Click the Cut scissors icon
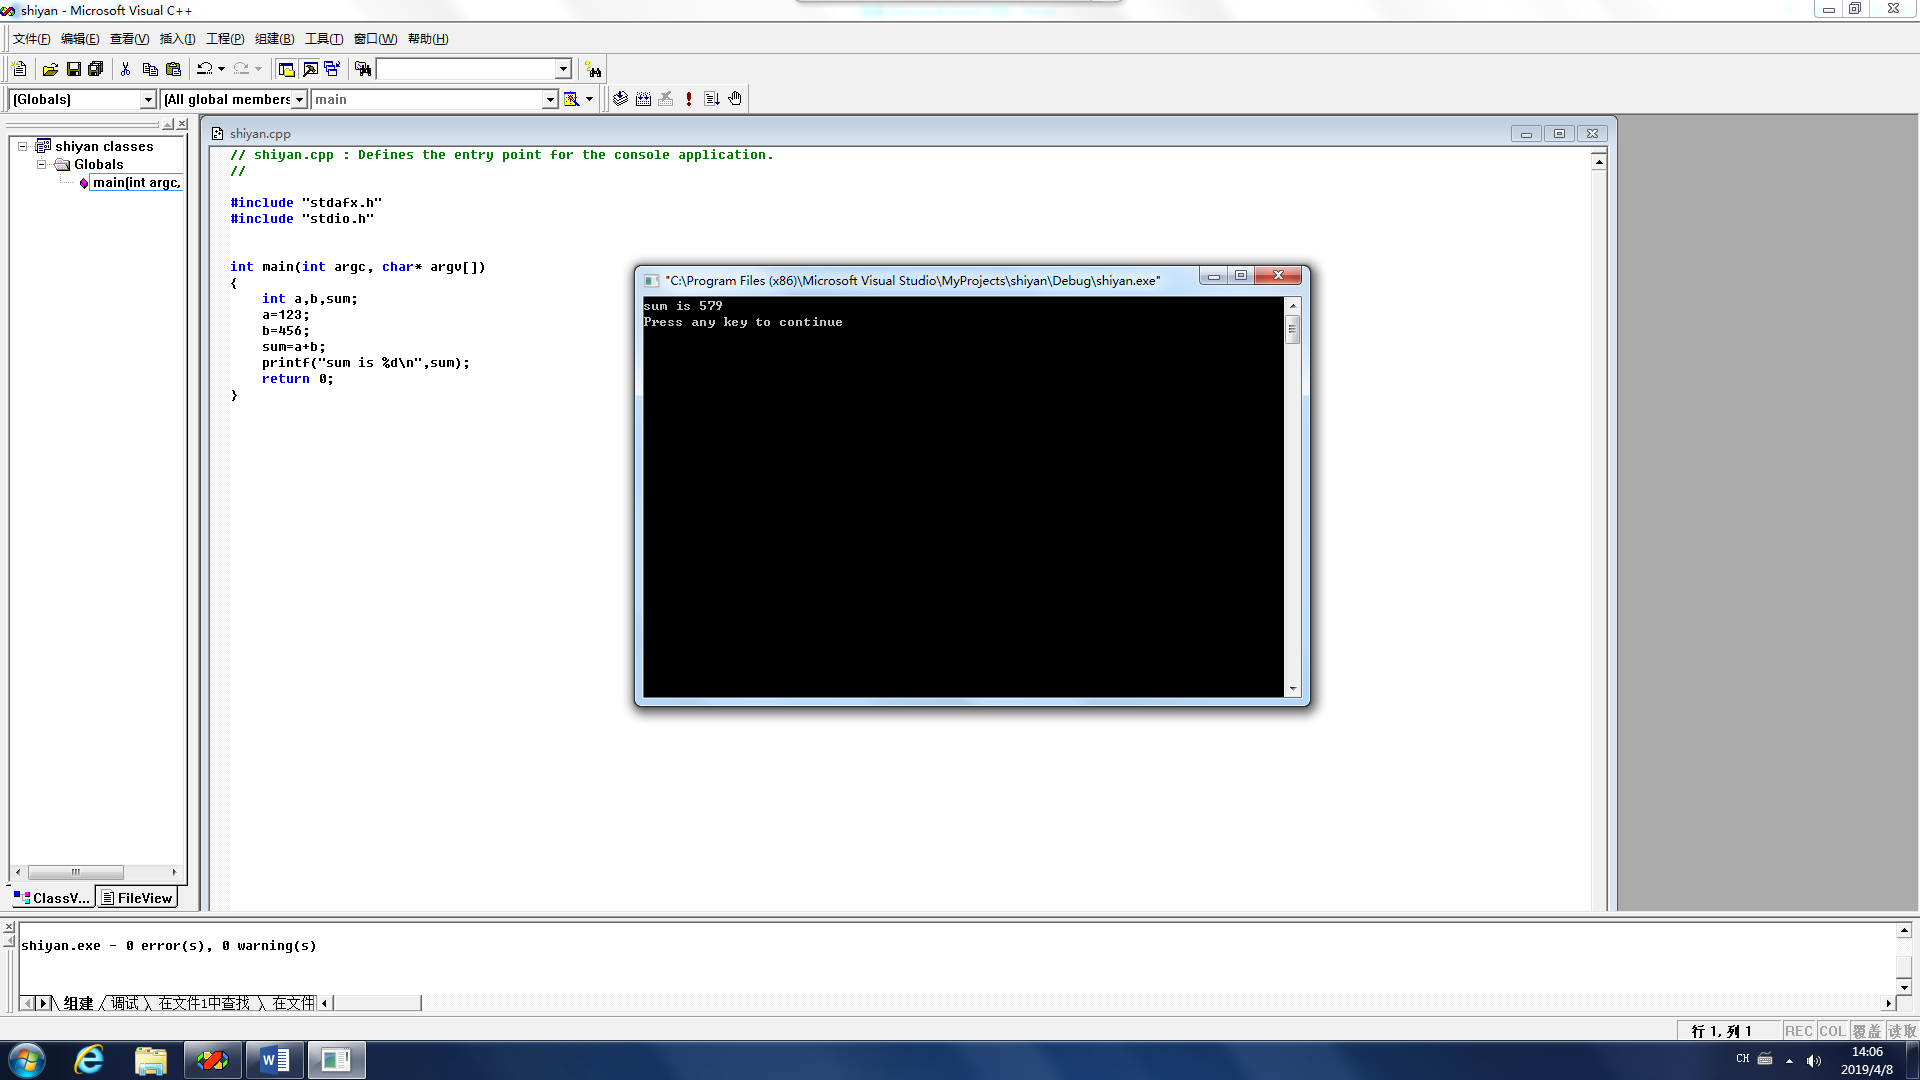This screenshot has height=1080, width=1920. coord(125,69)
